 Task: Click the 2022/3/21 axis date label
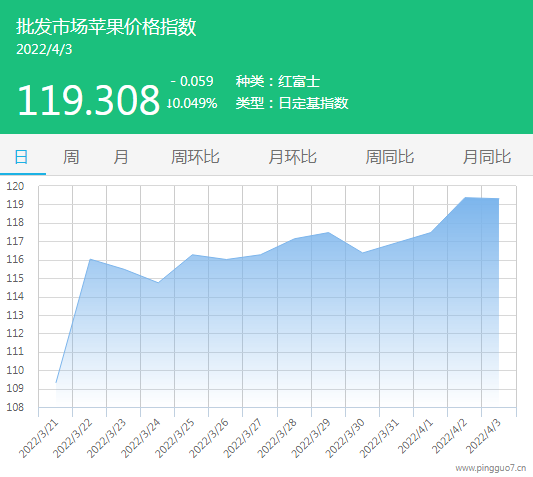(39, 439)
